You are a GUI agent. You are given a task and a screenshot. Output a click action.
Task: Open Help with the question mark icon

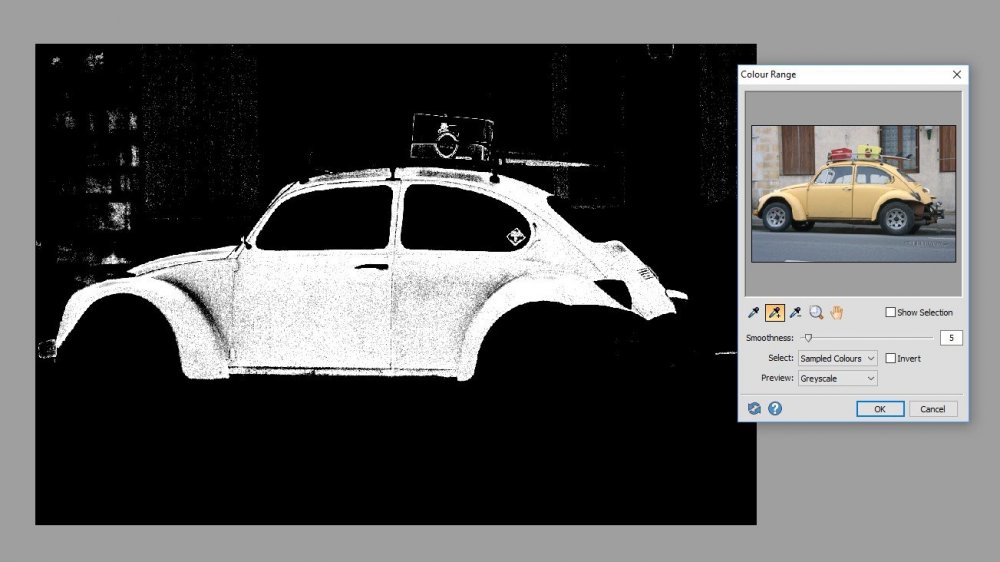(x=775, y=409)
